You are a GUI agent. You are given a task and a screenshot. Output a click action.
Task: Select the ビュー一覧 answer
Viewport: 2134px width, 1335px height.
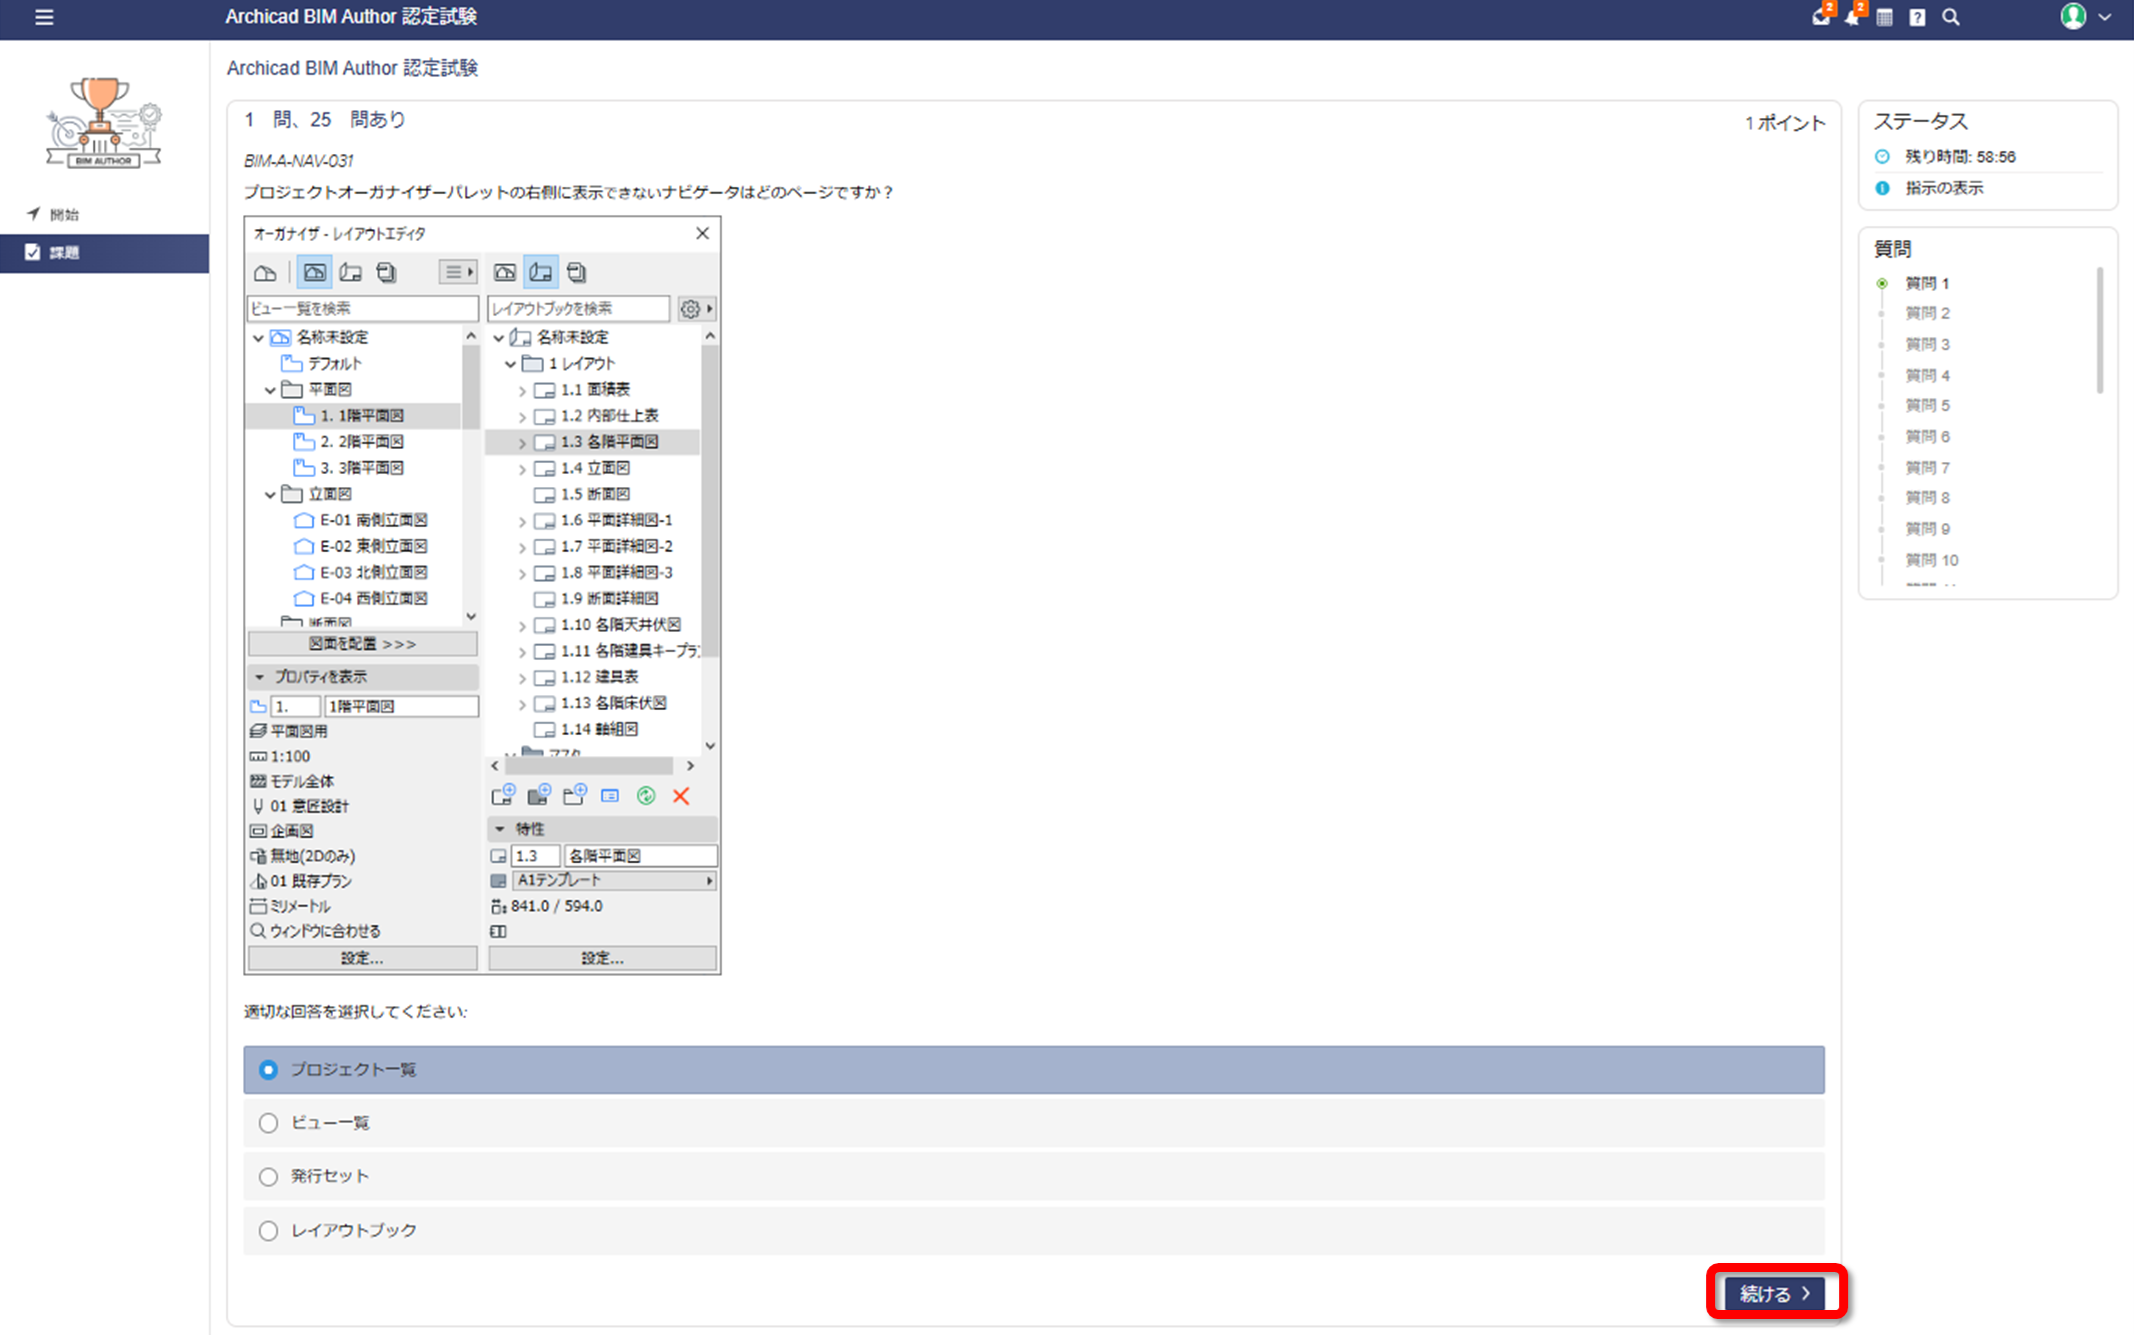(x=1033, y=1123)
